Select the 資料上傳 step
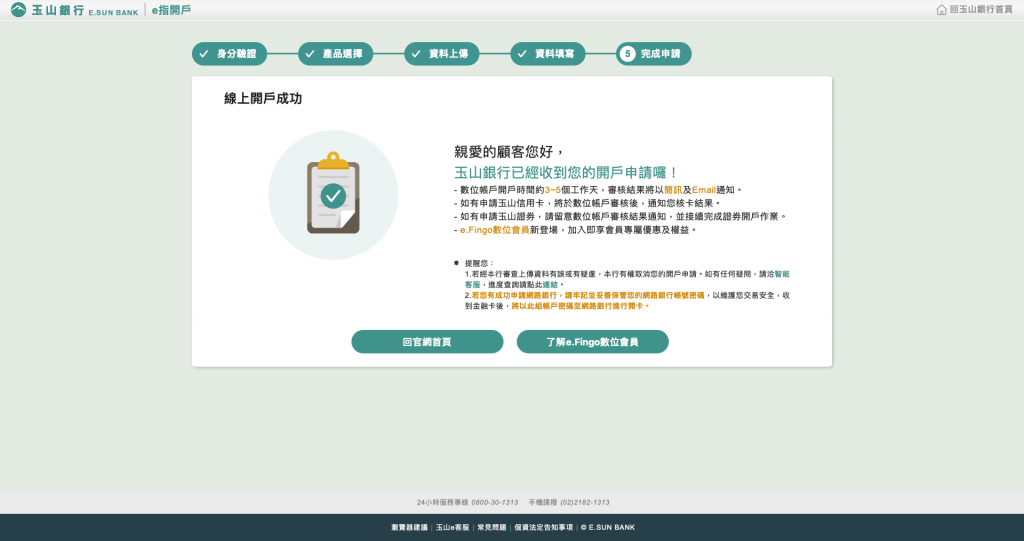 441,54
